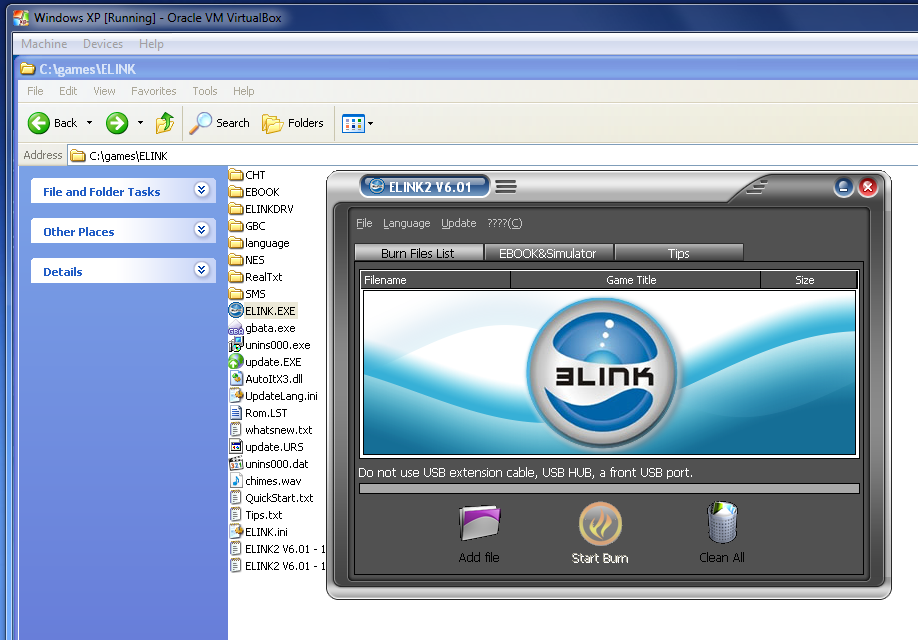Open the ELINK2 hamburger menu icon

click(x=506, y=187)
